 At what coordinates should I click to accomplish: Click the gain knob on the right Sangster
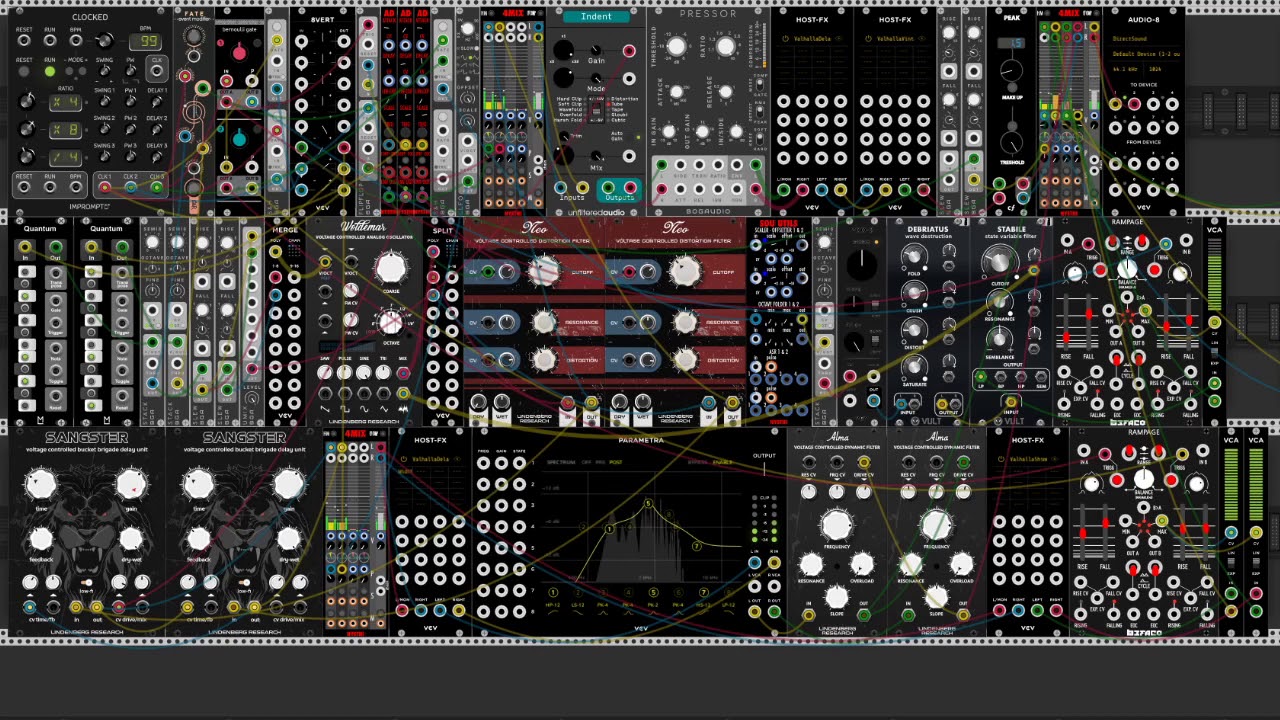(289, 485)
